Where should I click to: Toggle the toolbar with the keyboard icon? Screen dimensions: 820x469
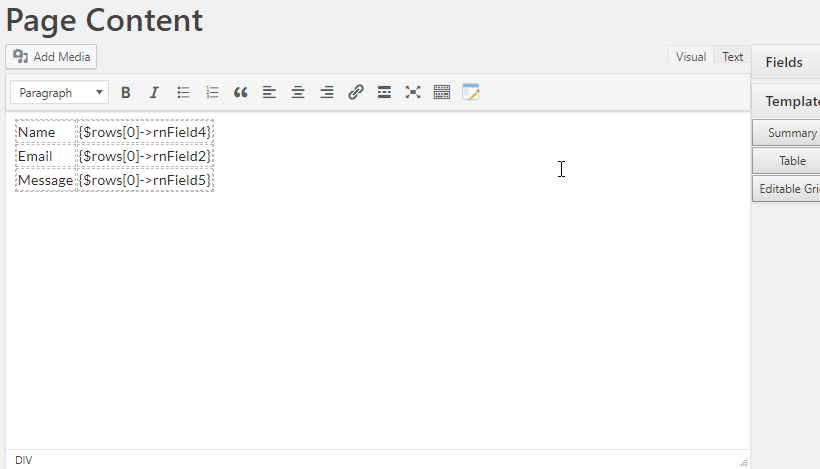click(442, 93)
